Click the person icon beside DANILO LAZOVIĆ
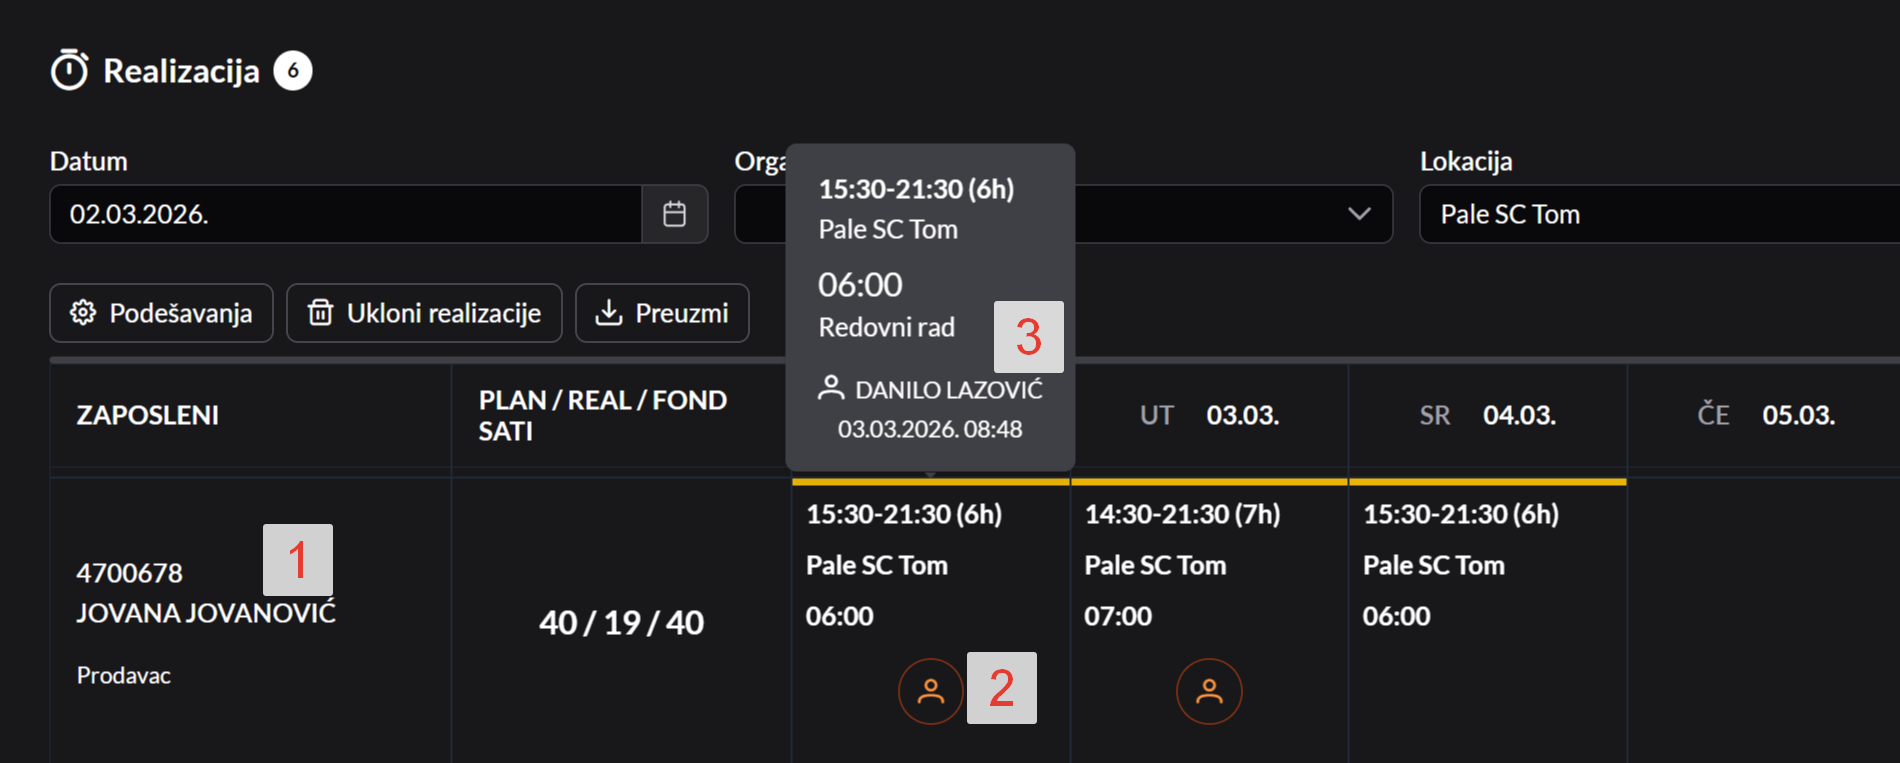This screenshot has height=763, width=1900. (x=831, y=388)
